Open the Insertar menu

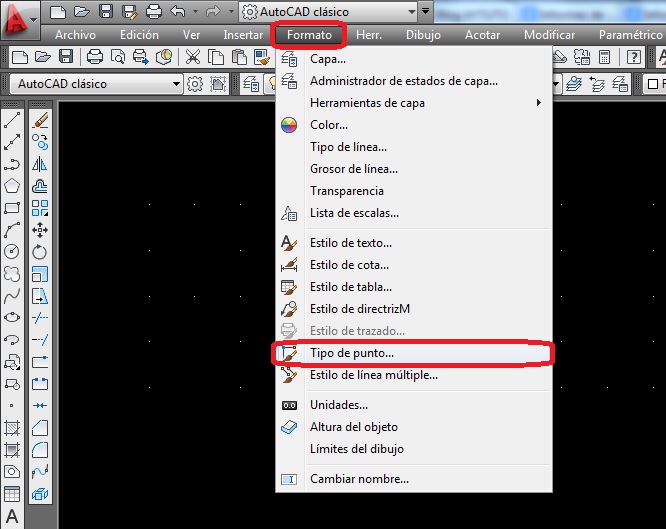(x=243, y=35)
